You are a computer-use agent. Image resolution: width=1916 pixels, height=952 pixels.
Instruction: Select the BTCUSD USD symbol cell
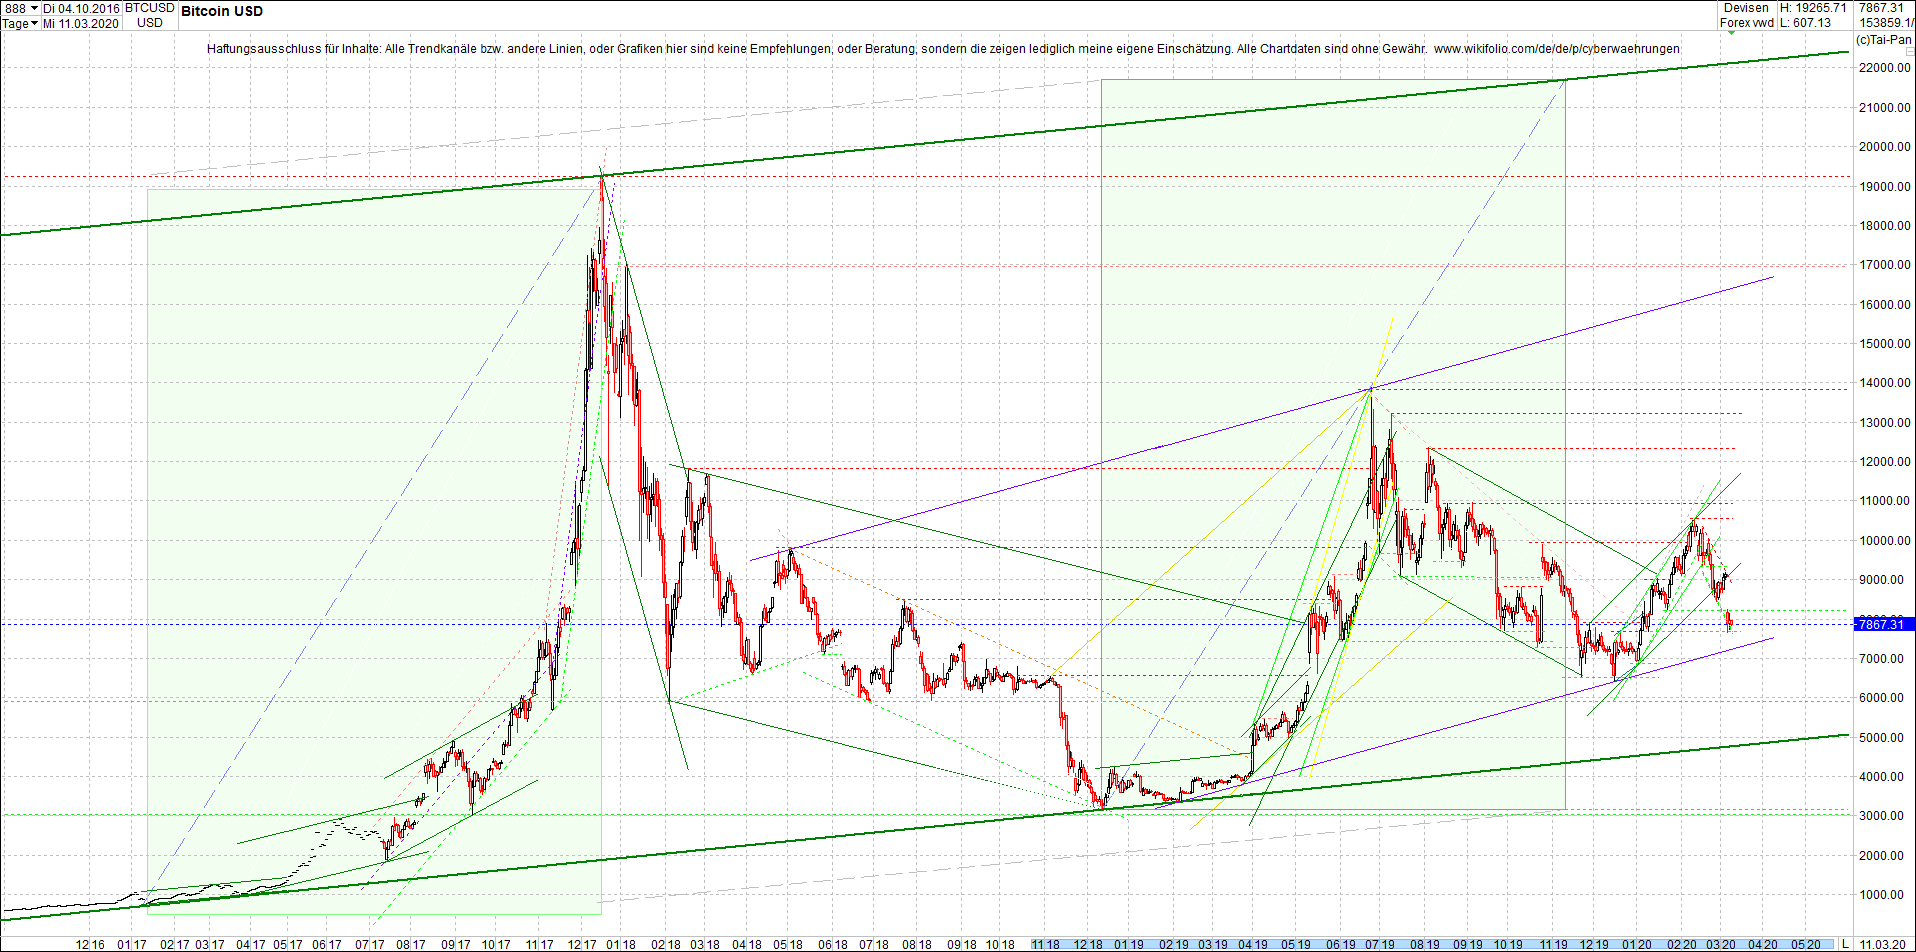tap(148, 15)
